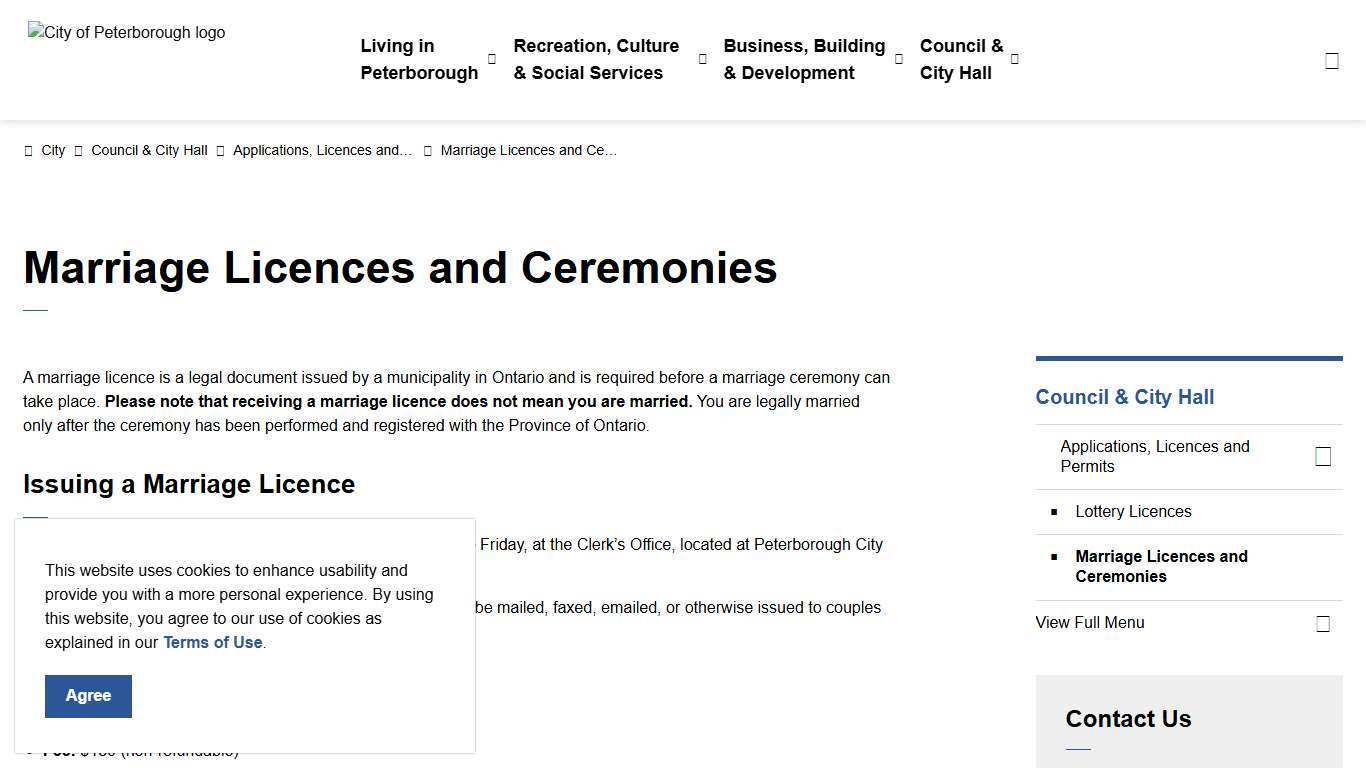This screenshot has width=1366, height=768.
Task: Open the search icon in the header
Action: click(1331, 59)
